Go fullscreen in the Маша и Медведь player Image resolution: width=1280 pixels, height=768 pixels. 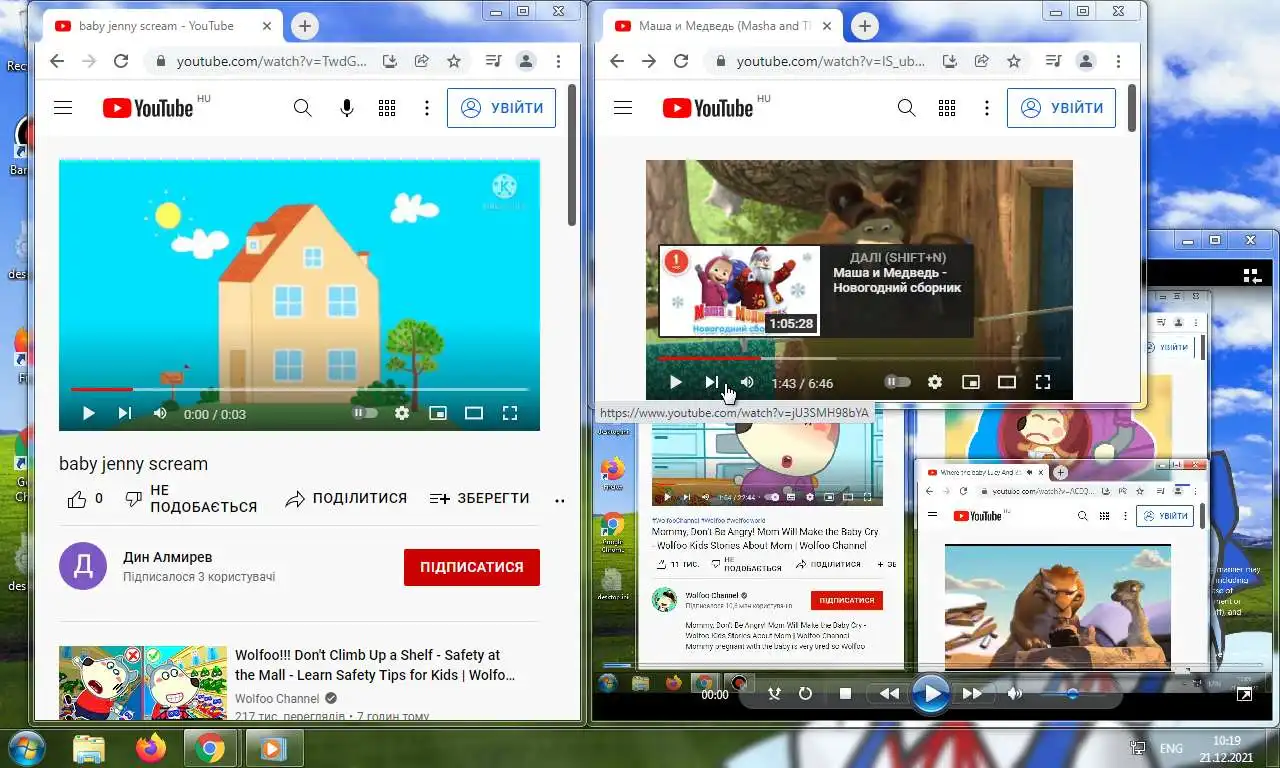pyautogui.click(x=1043, y=382)
